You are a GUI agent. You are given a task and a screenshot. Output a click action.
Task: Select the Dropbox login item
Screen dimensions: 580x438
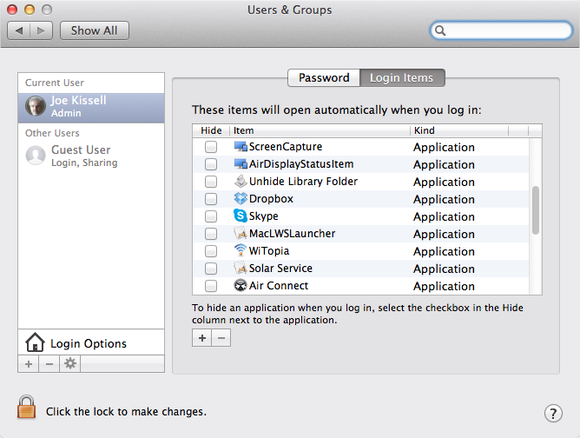(x=361, y=199)
